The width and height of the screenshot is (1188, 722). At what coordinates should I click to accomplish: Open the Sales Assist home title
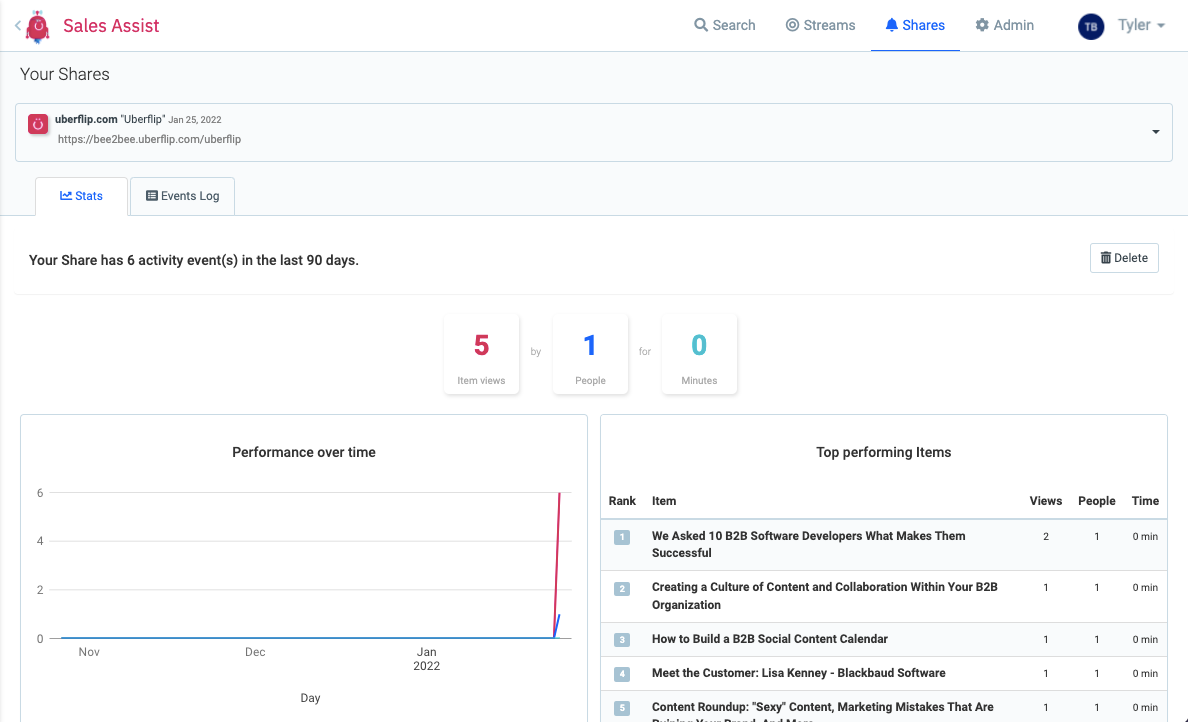111,26
